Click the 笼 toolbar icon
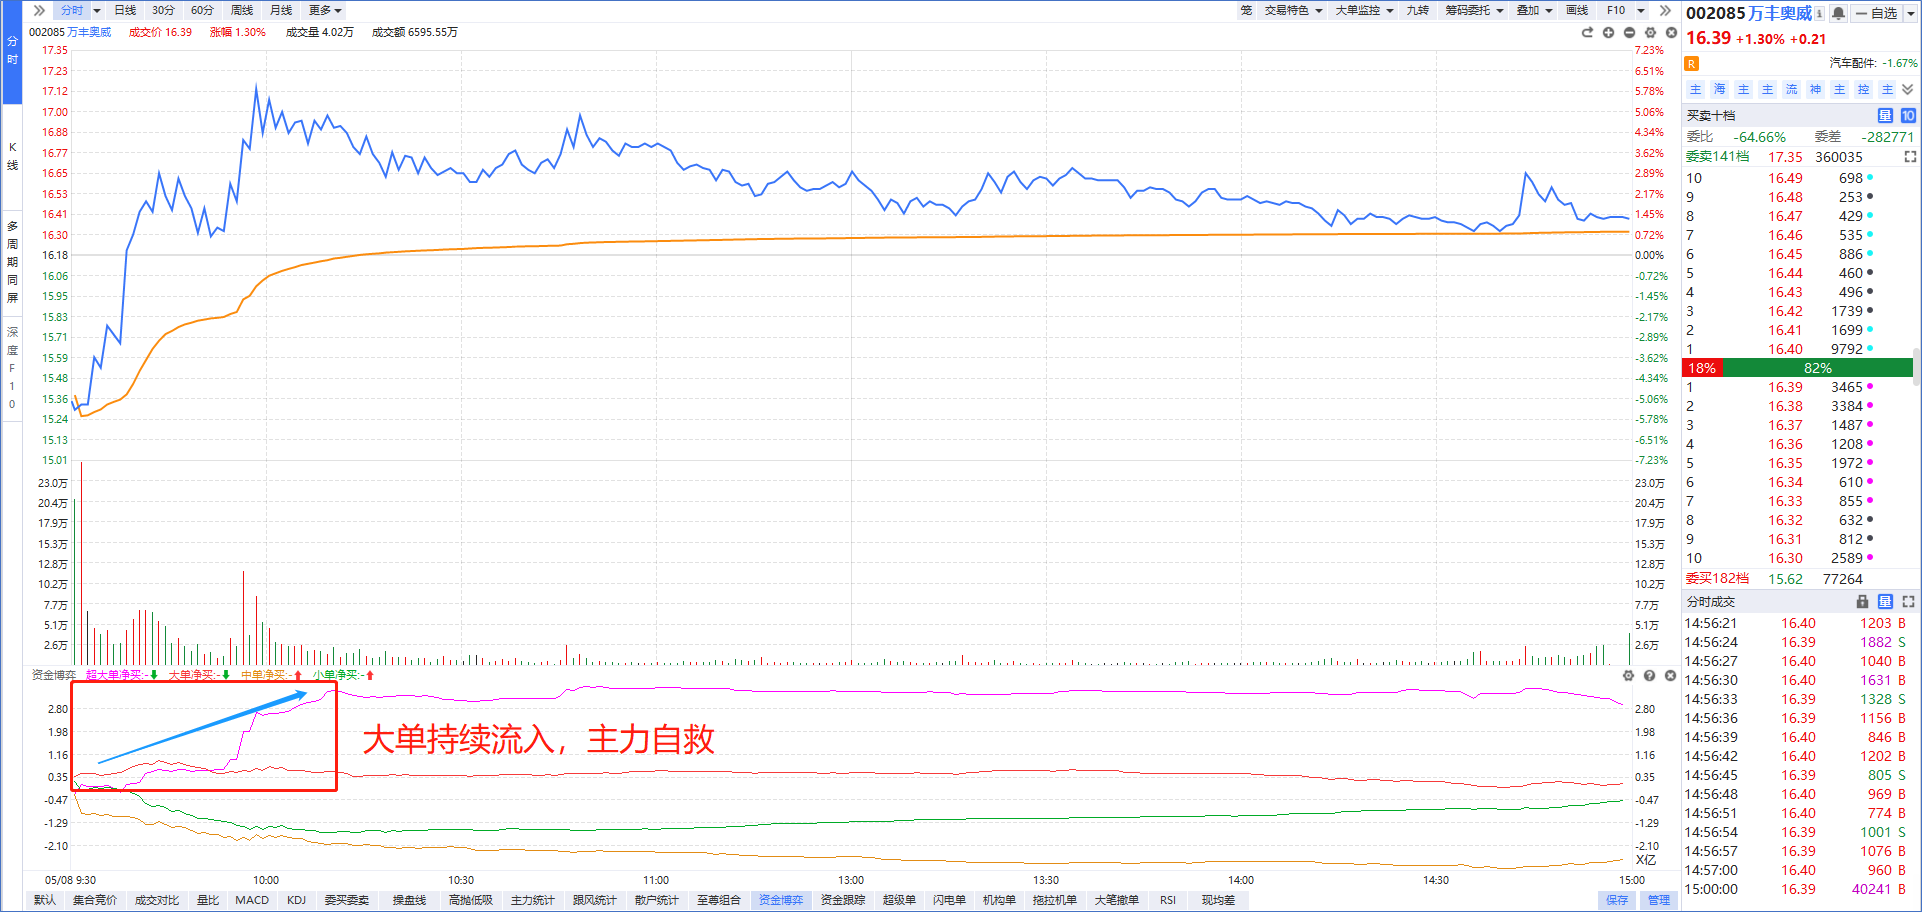The height and width of the screenshot is (912, 1922). tap(1246, 10)
